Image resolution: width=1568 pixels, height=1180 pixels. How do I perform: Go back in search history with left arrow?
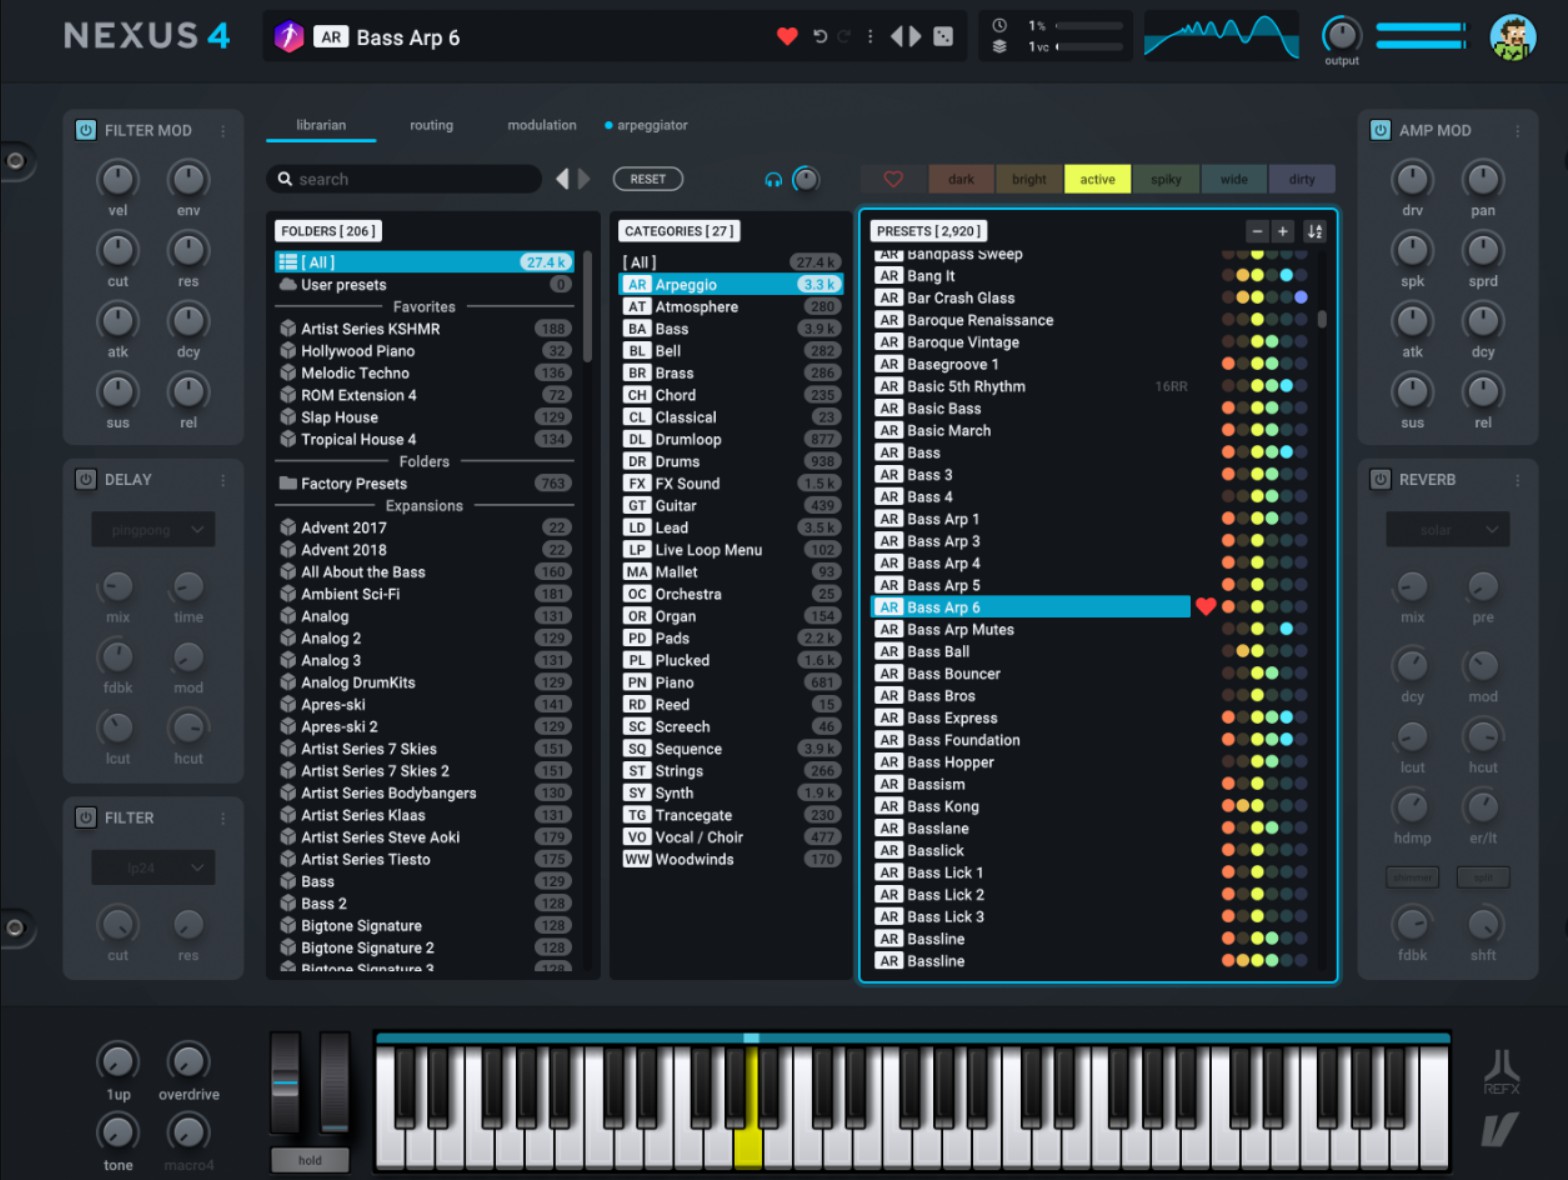click(x=562, y=179)
